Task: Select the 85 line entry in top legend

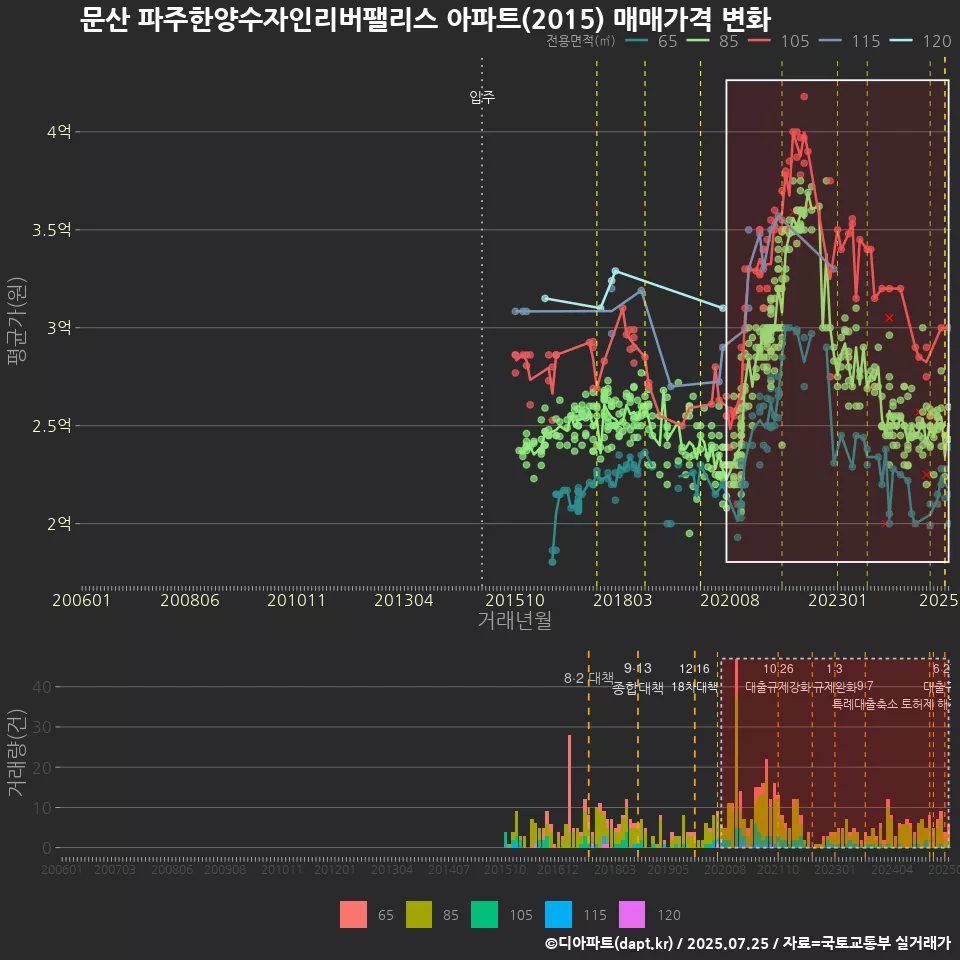Action: [x=713, y=41]
